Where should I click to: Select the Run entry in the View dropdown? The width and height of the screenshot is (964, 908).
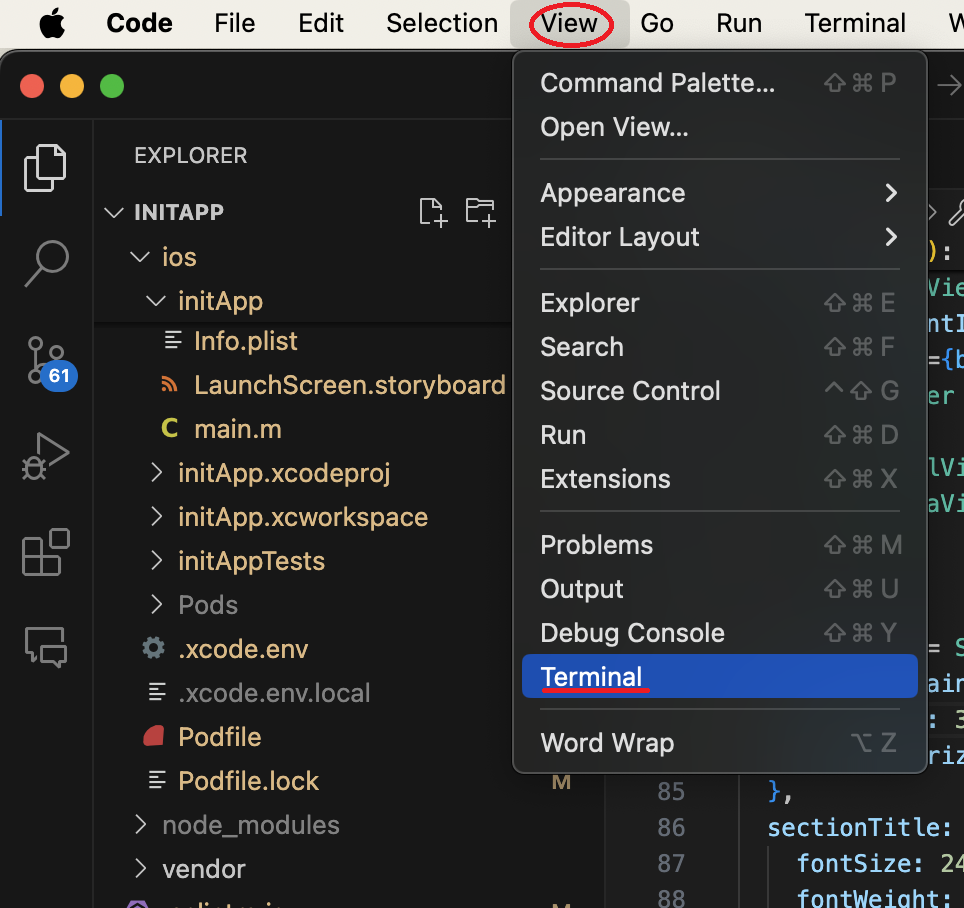click(719, 435)
